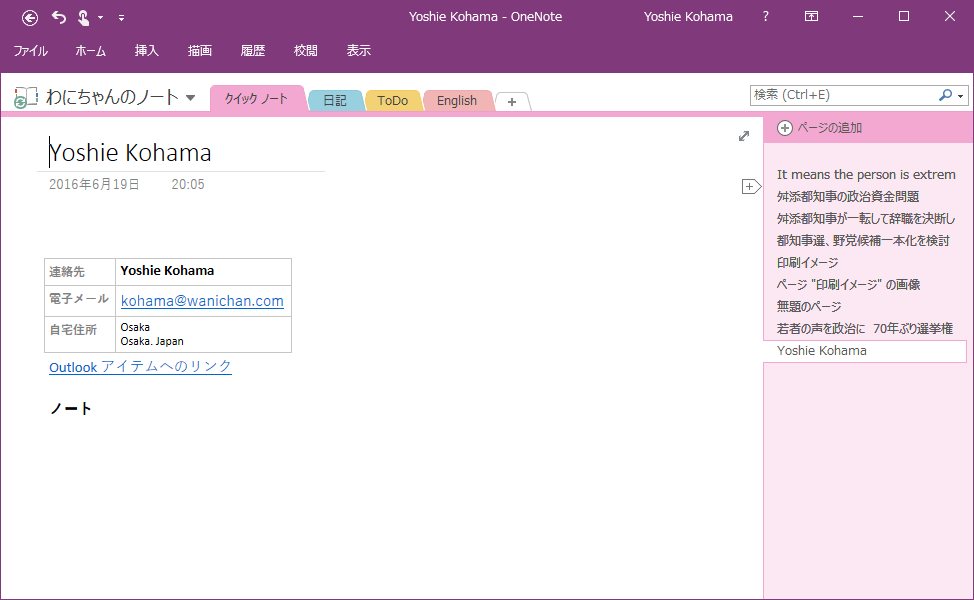
Task: Click the 自宅住所 table cell
Action: [x=80, y=334]
